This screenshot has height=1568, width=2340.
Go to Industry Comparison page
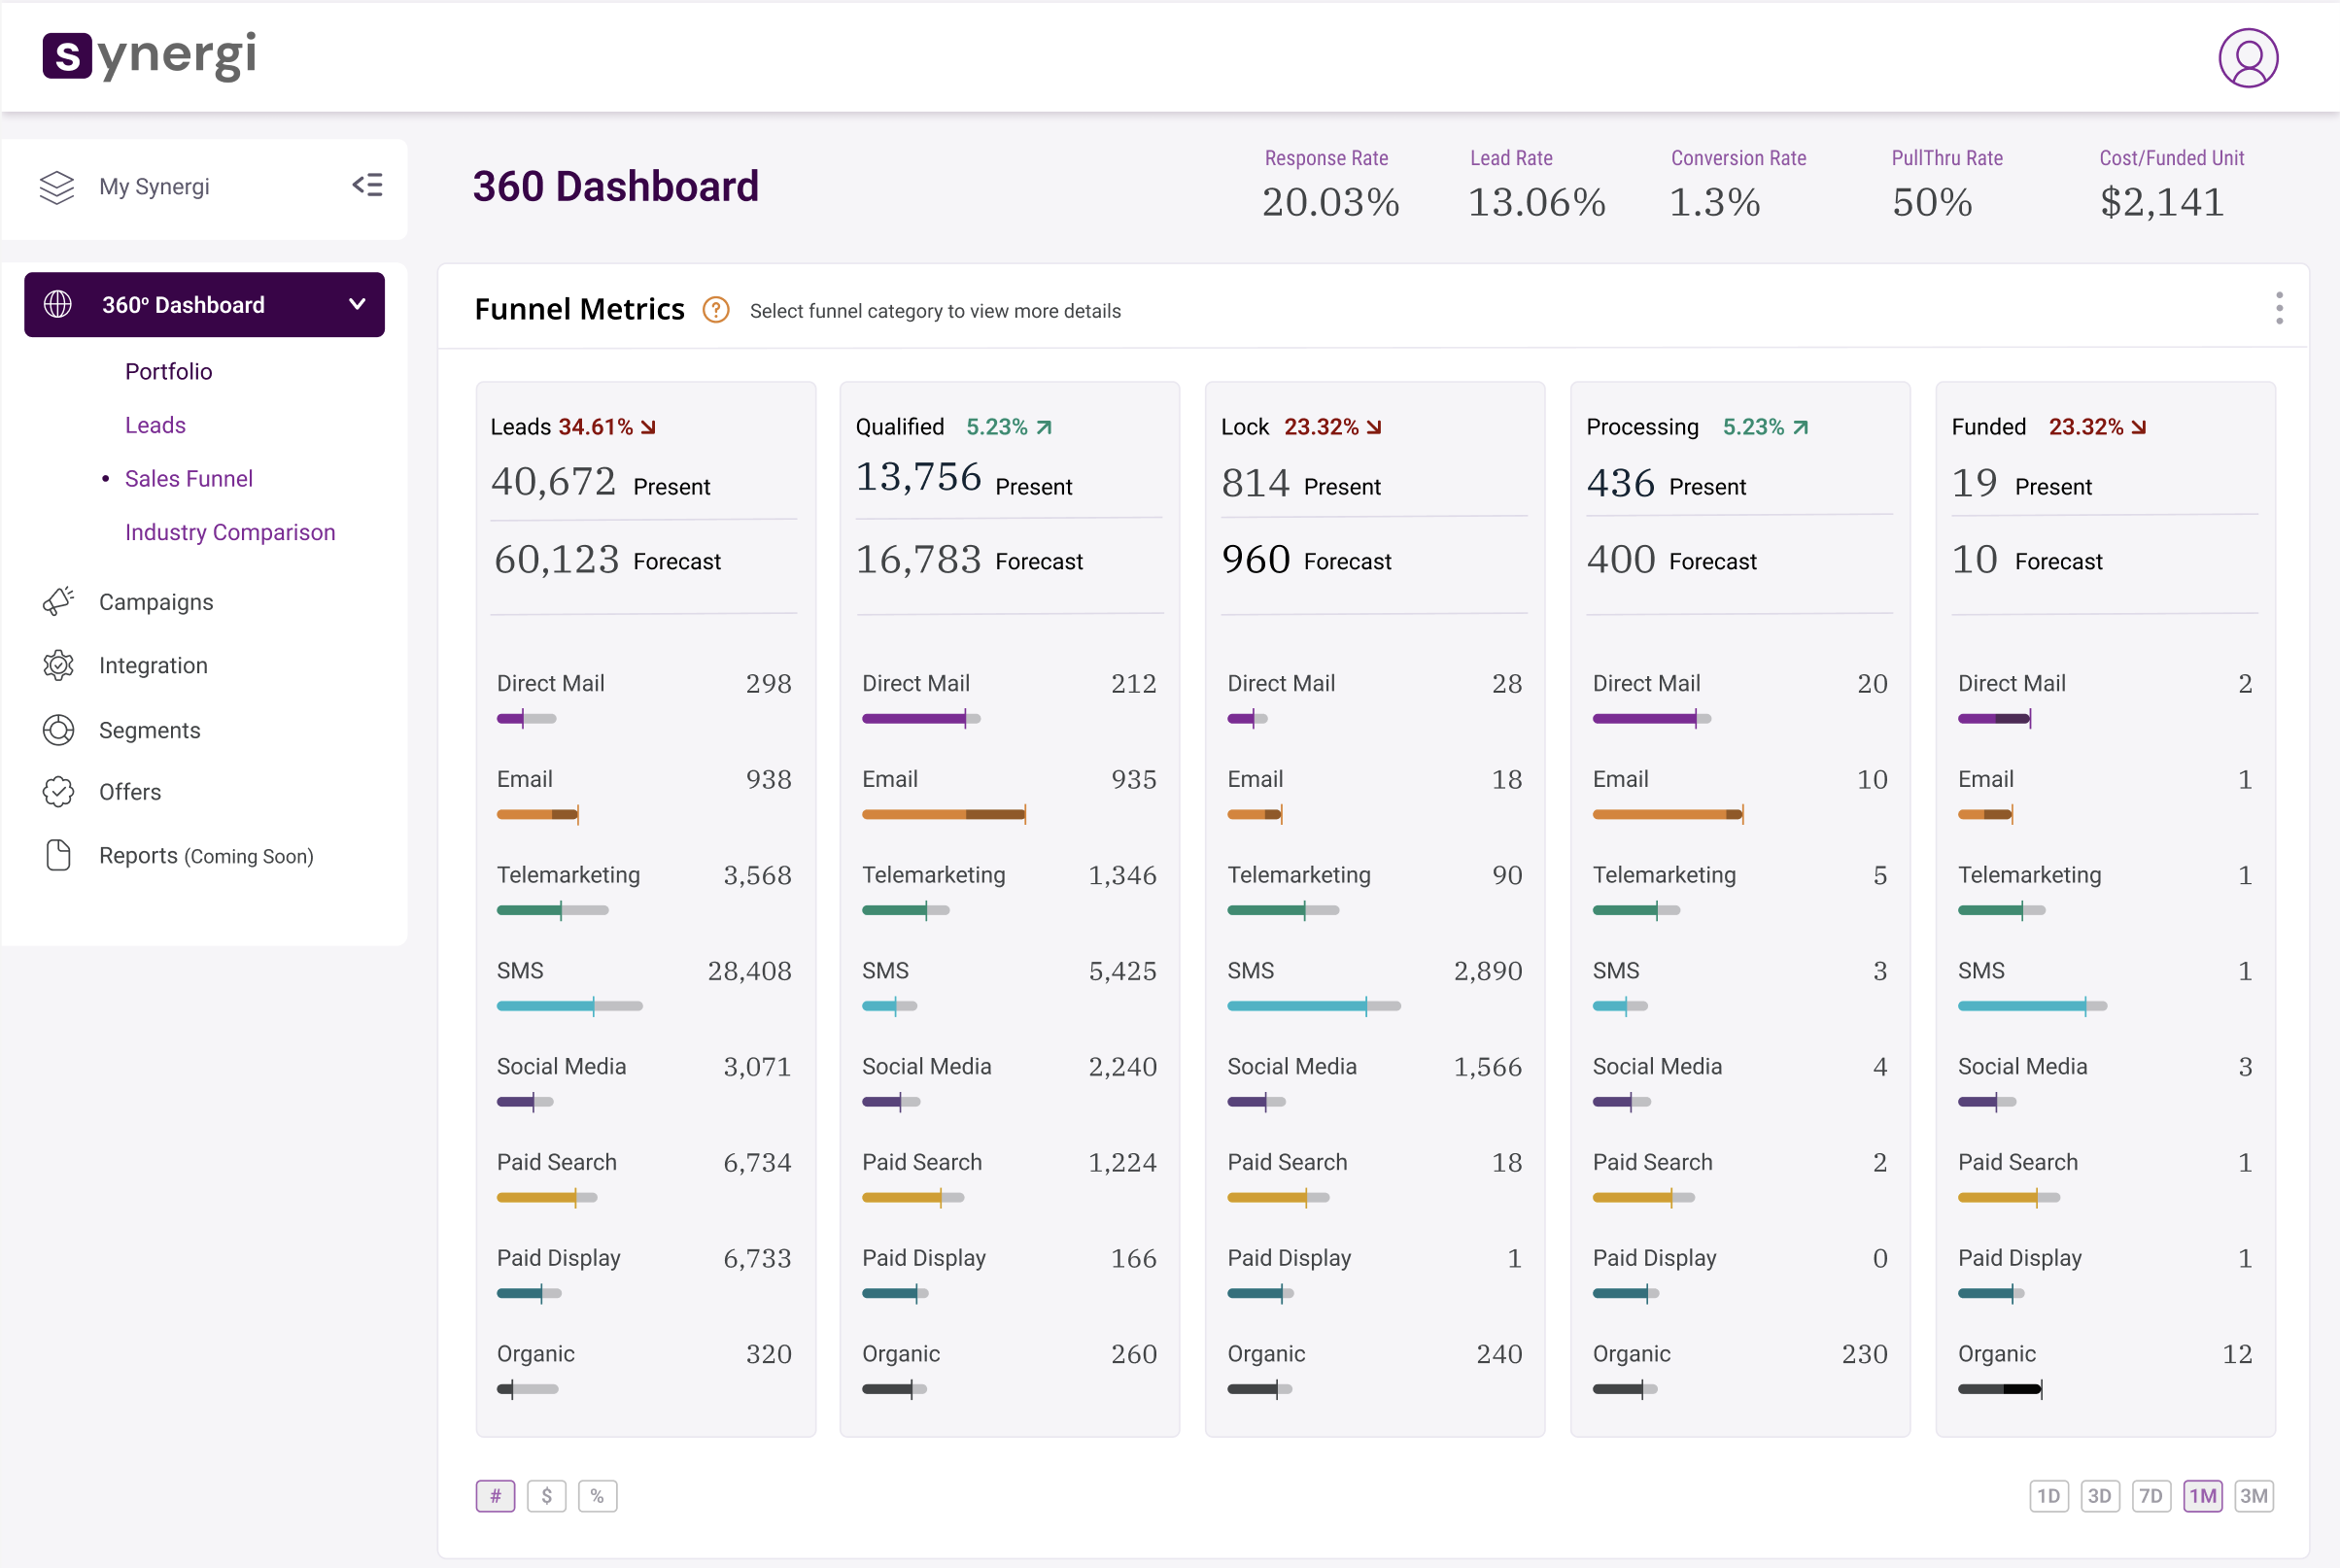[230, 532]
